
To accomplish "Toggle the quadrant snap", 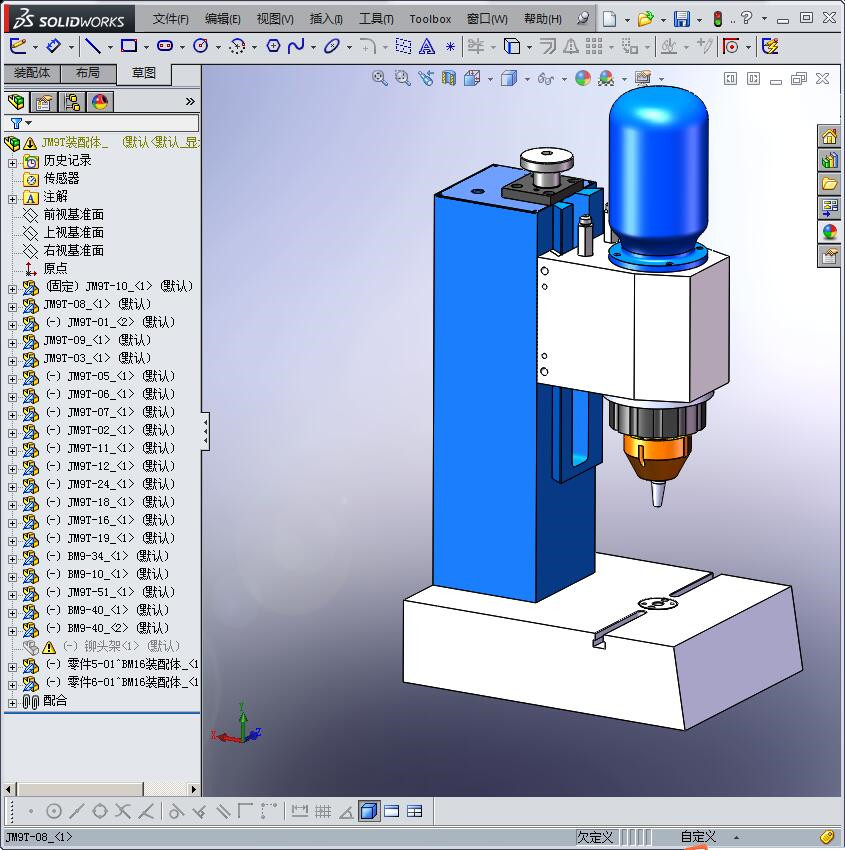I will [x=100, y=811].
